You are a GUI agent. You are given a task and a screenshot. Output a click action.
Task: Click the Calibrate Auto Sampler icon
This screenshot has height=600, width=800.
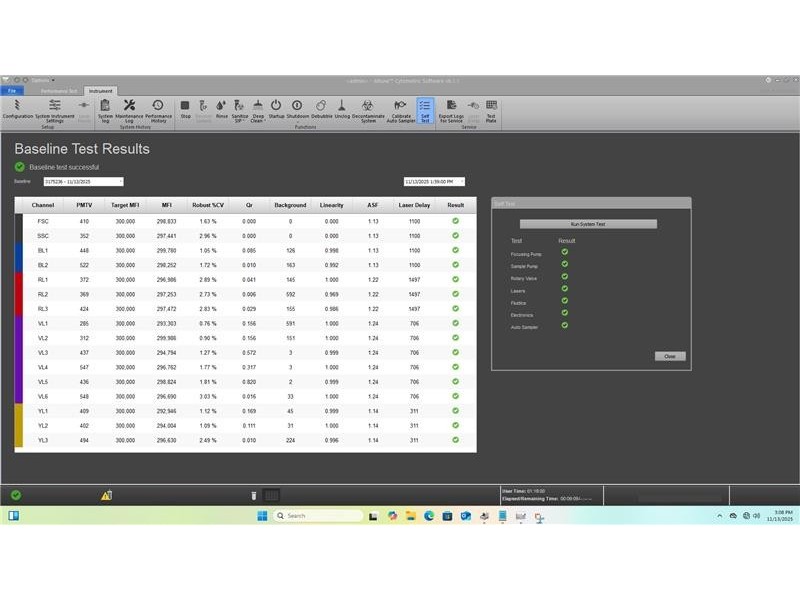pos(401,108)
